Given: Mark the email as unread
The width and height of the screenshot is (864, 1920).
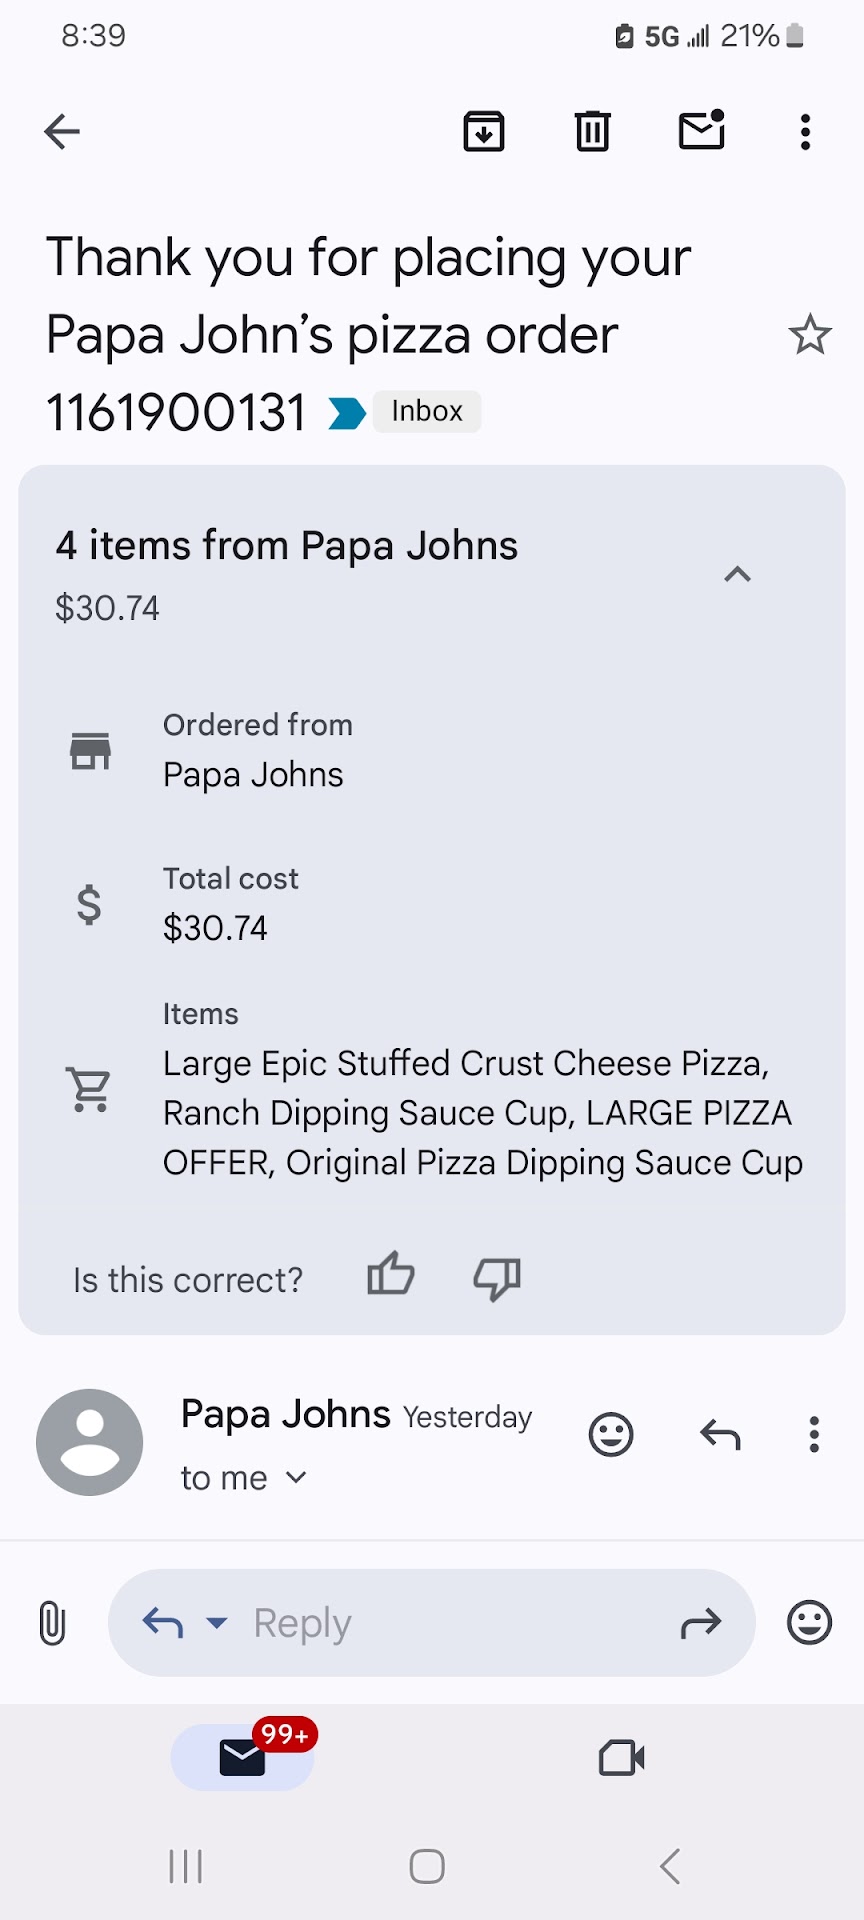Looking at the screenshot, I should point(702,131).
